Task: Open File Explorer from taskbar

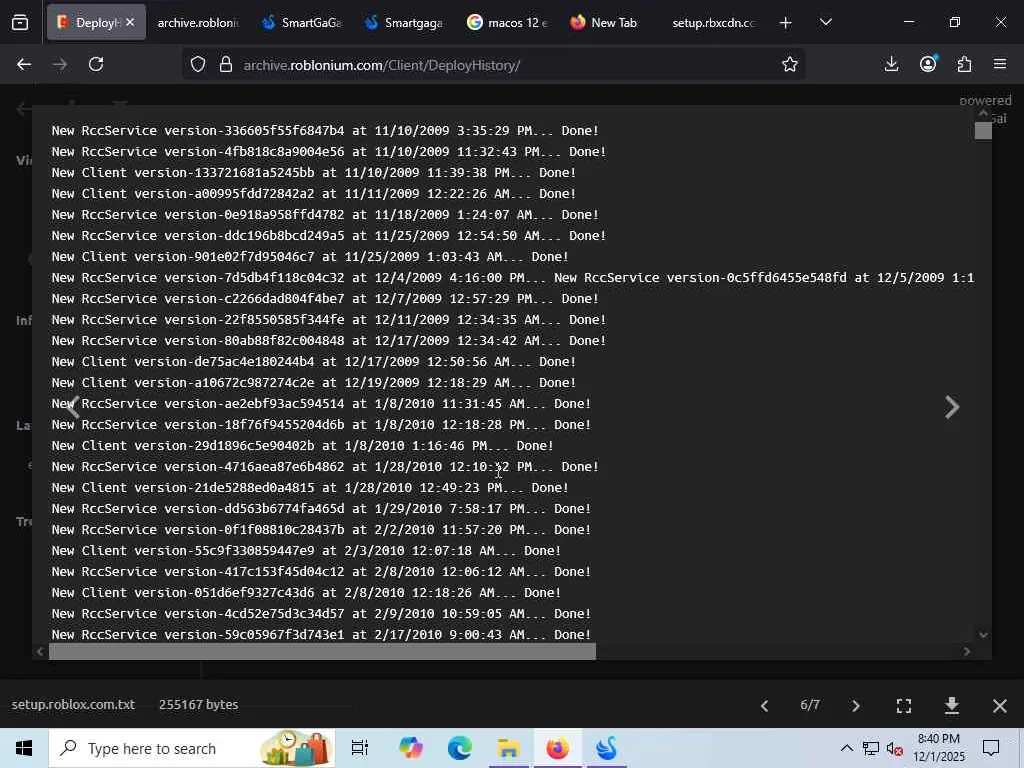Action: 509,748
